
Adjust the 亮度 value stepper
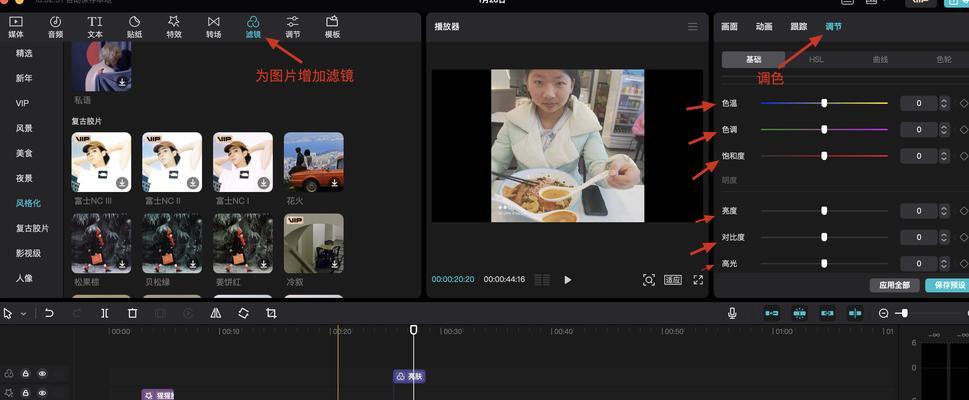click(x=944, y=211)
